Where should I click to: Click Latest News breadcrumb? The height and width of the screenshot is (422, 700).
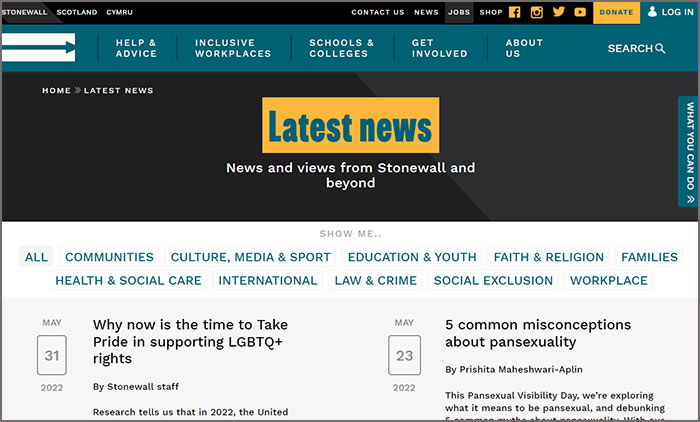pos(118,90)
